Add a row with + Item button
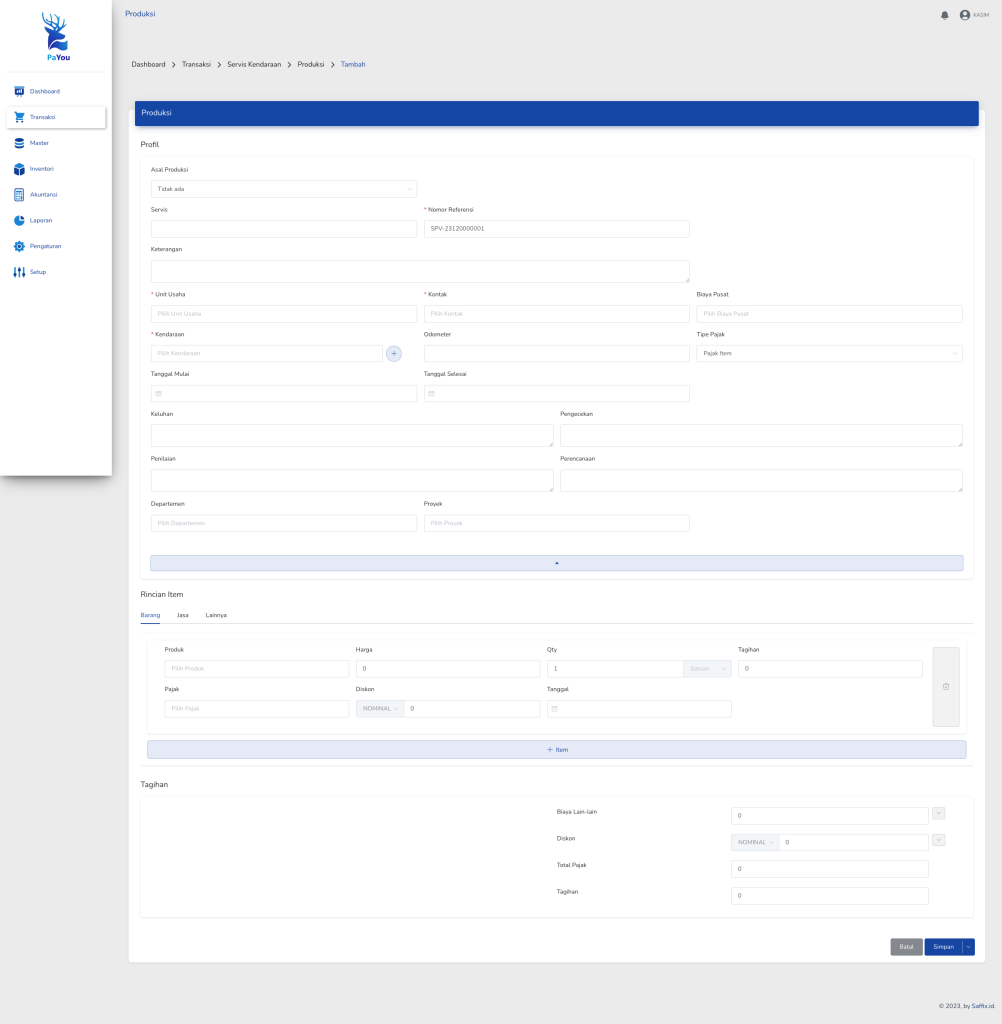1002x1024 pixels. [x=557, y=750]
